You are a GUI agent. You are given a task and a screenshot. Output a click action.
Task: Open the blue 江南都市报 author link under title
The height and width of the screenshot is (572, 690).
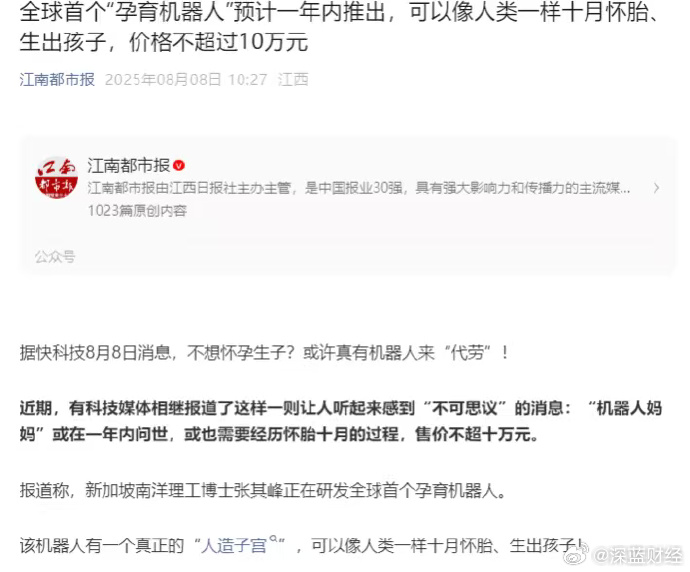pyautogui.click(x=57, y=80)
